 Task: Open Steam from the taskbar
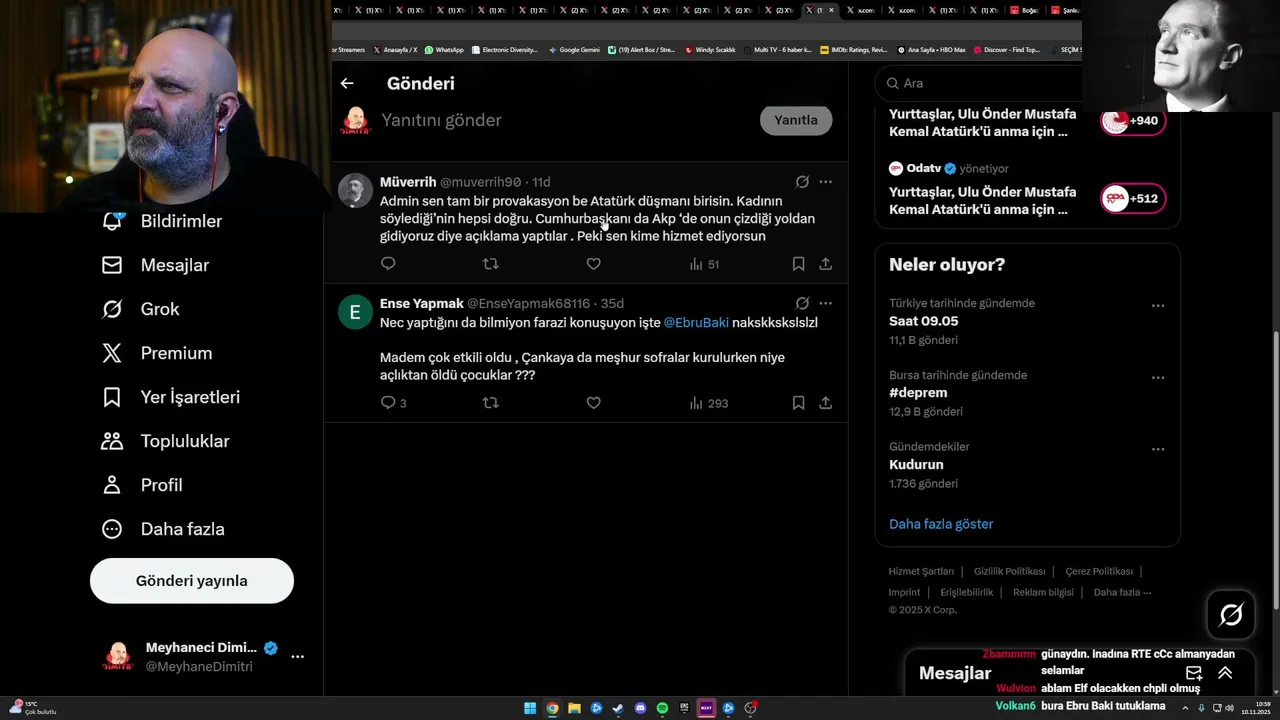click(618, 708)
